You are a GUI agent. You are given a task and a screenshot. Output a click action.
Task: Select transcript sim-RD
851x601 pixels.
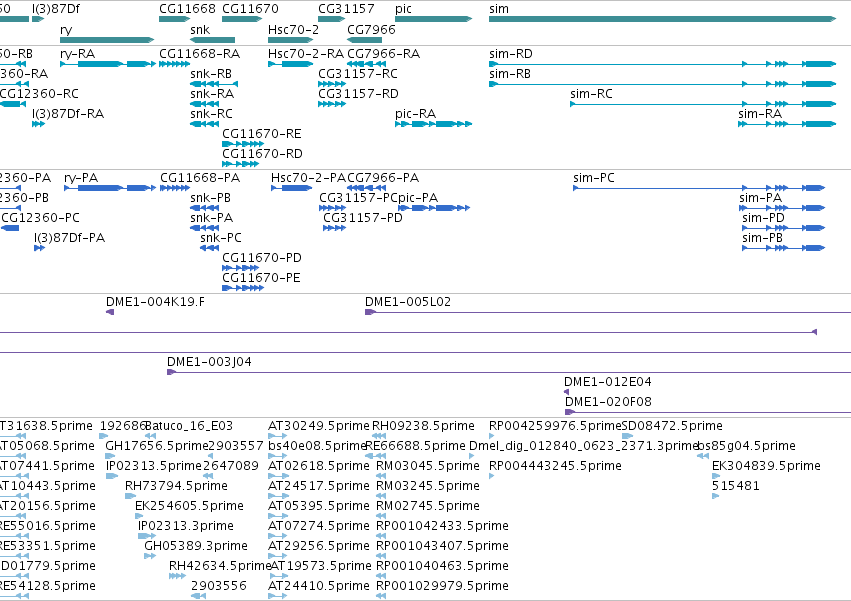(662, 64)
